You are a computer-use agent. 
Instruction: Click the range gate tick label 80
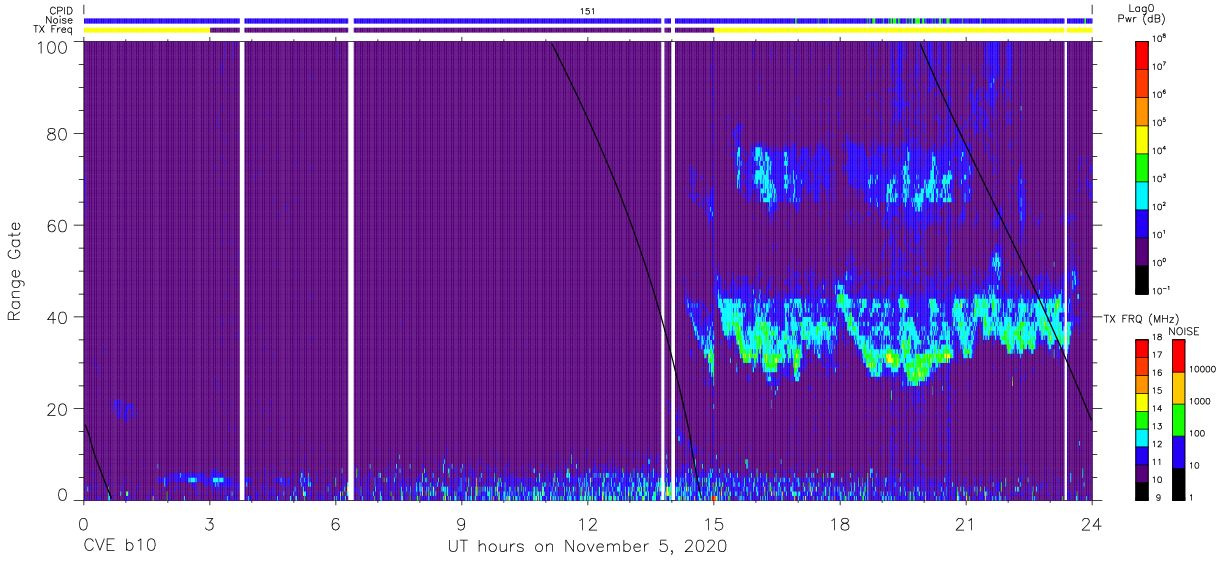coord(57,134)
